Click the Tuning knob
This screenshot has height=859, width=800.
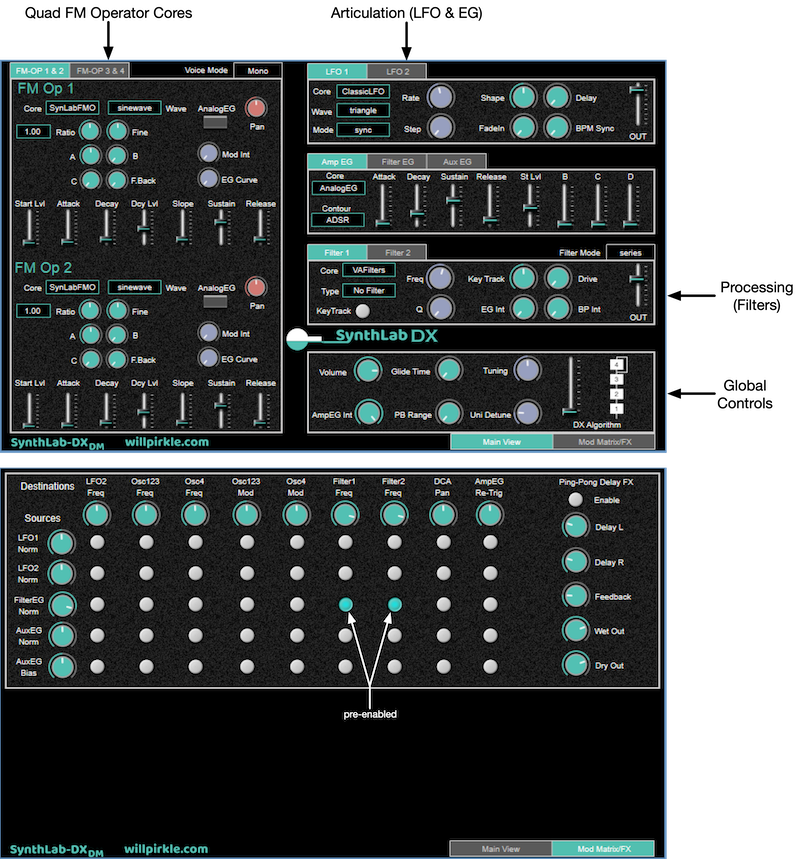(x=528, y=370)
